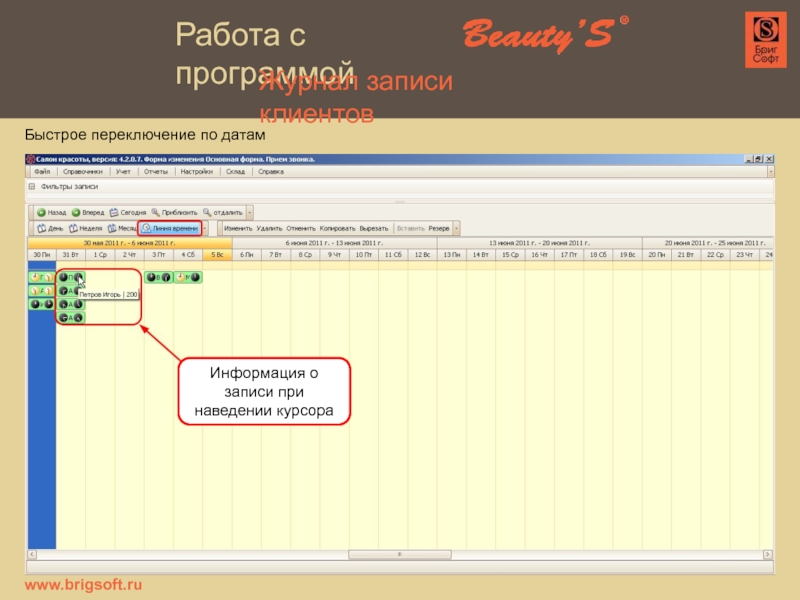The image size is (800, 600).
Task: Zoom in with the Приблизить magnifier
Action: point(156,212)
